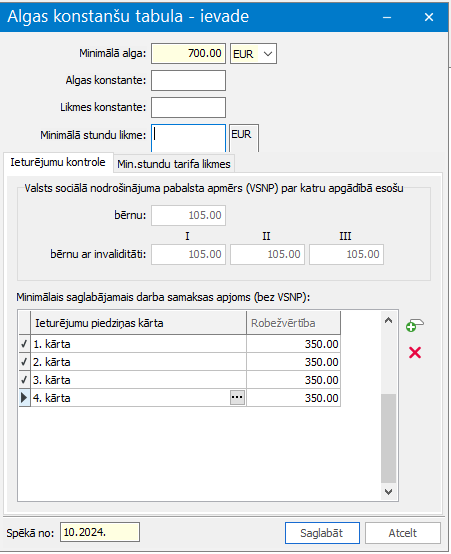Minimize the Algas konstanšu tabula window
The image size is (451, 554).
(387, 17)
